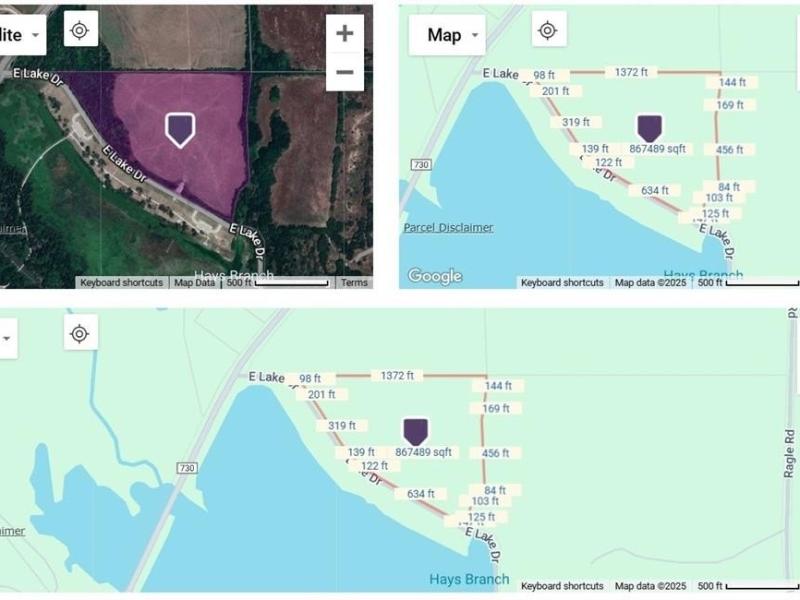
Task: Expand the map type dropdown arrow on the bottom map
Action: click(7, 338)
